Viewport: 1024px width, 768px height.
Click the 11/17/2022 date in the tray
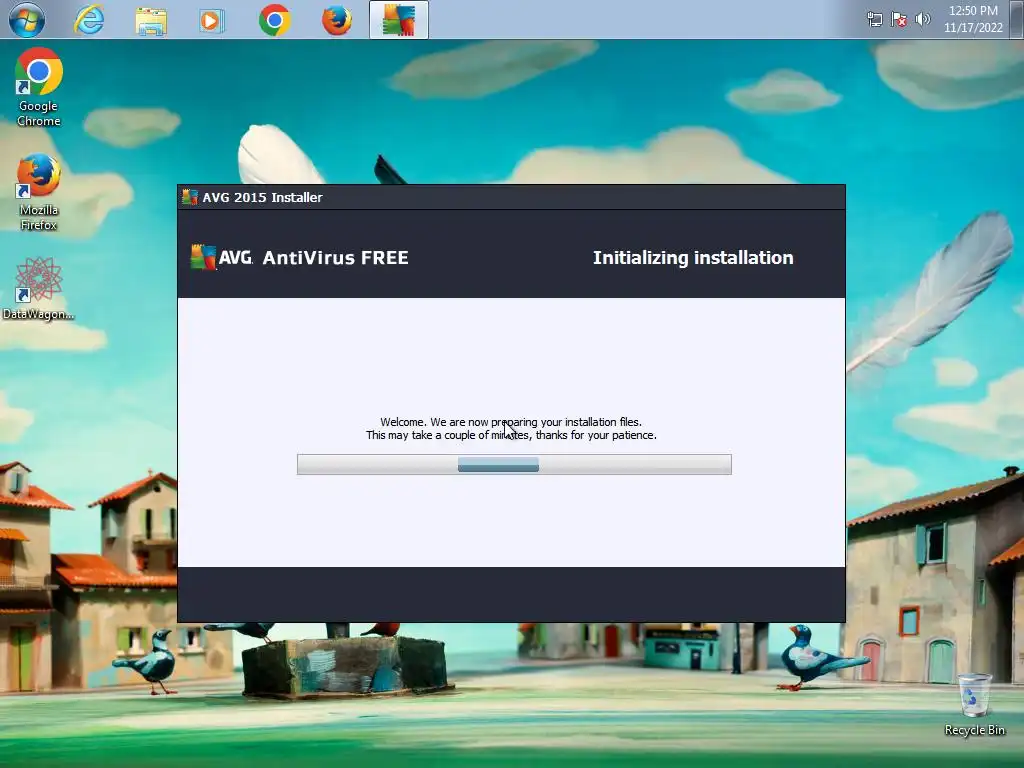(973, 27)
